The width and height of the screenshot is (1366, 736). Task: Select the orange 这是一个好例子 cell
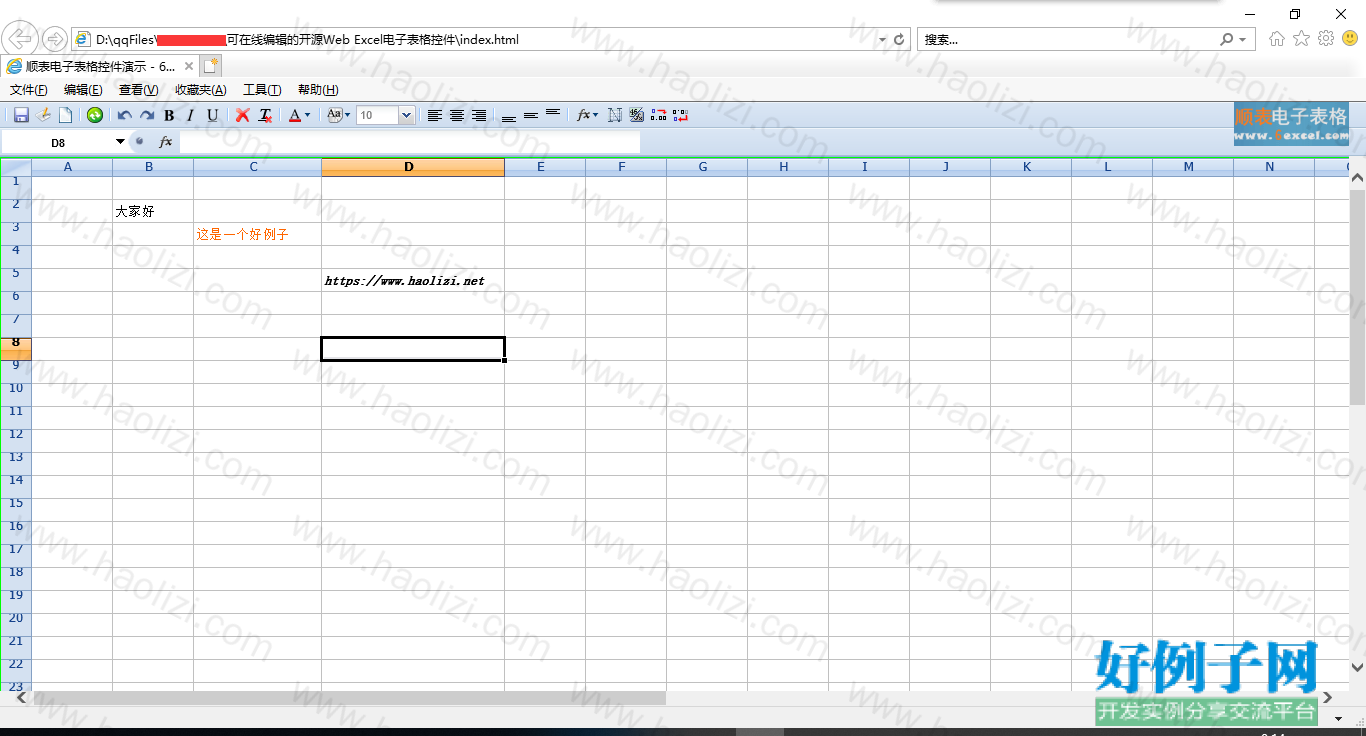click(x=257, y=234)
